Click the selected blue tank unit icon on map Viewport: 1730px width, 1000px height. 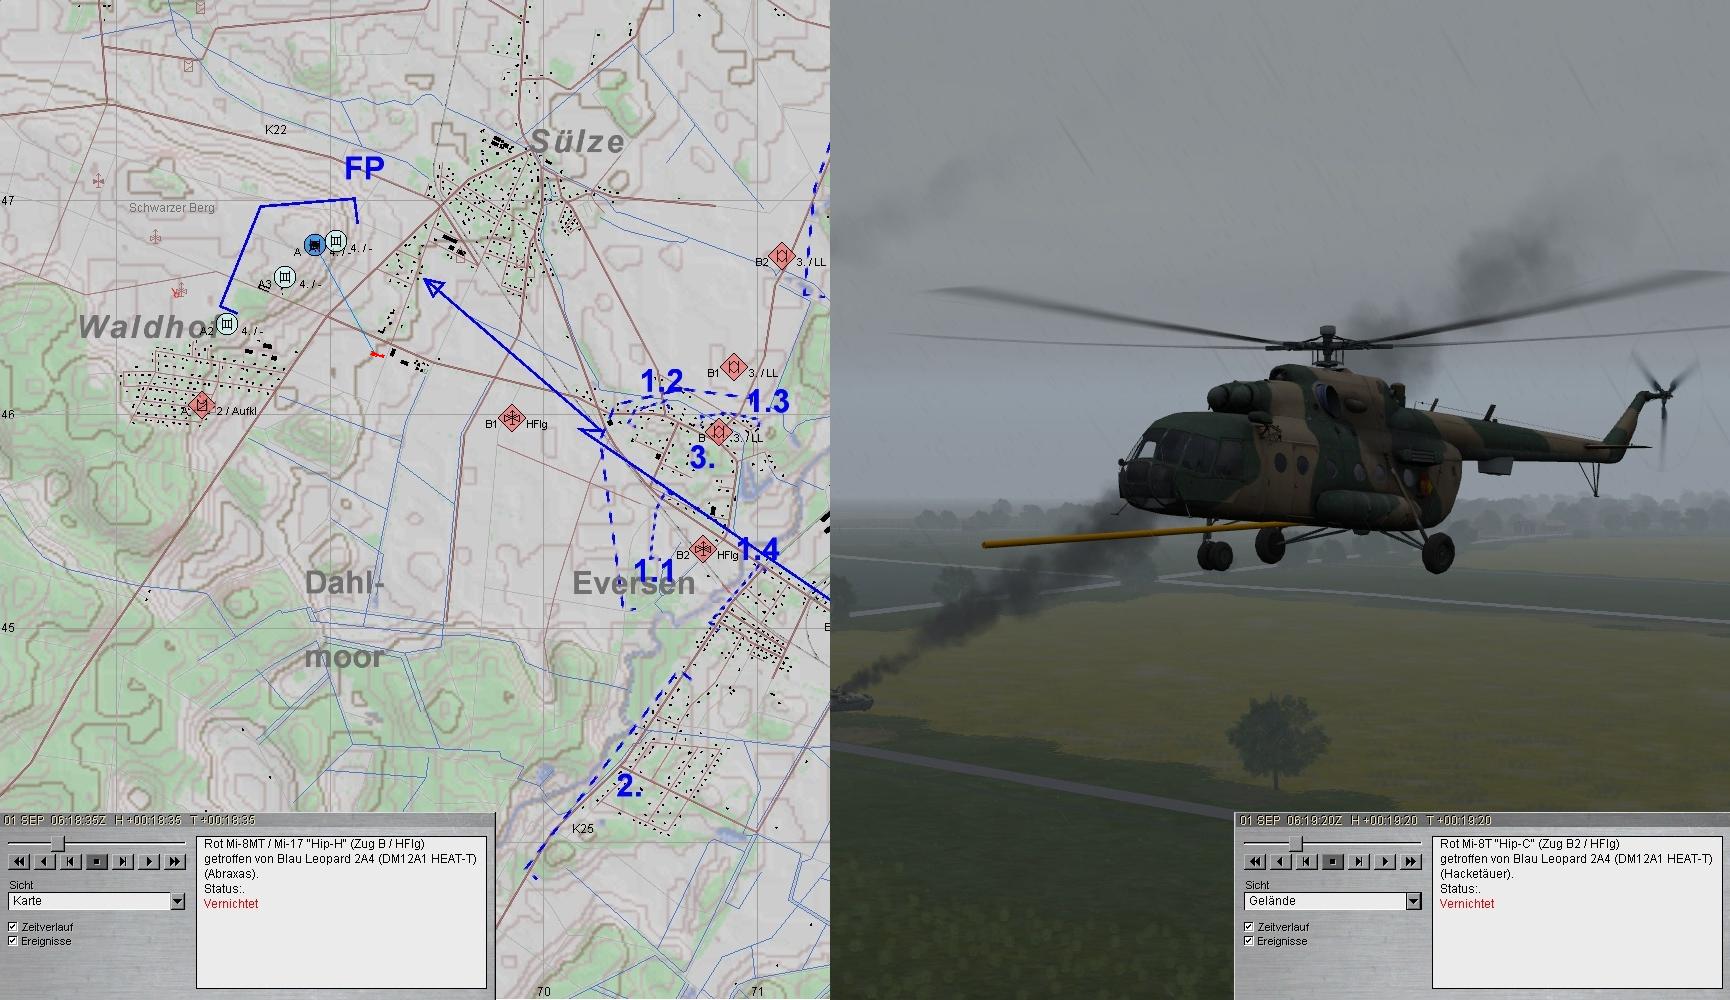click(314, 243)
